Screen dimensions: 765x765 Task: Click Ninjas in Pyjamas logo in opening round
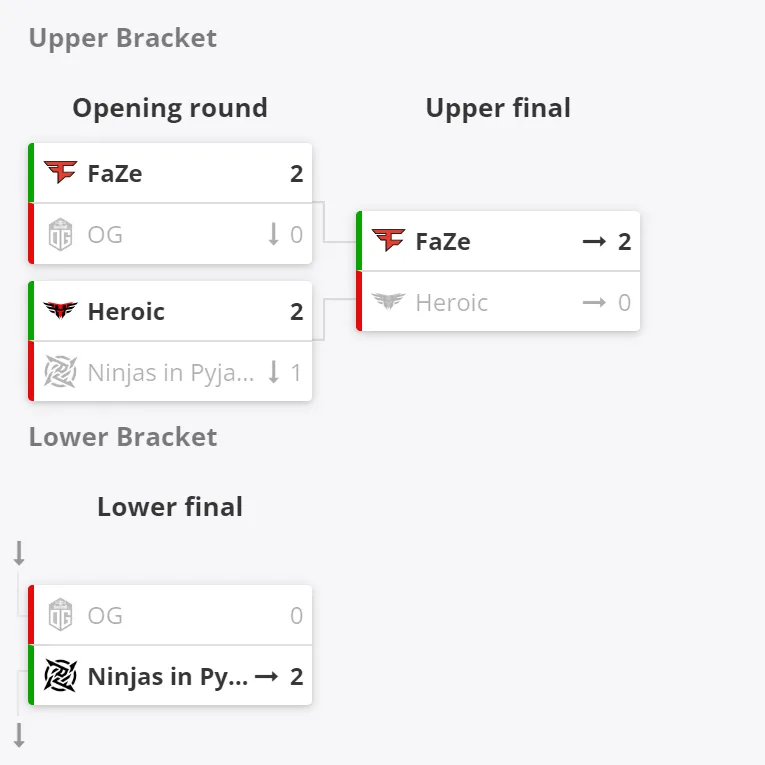60,372
